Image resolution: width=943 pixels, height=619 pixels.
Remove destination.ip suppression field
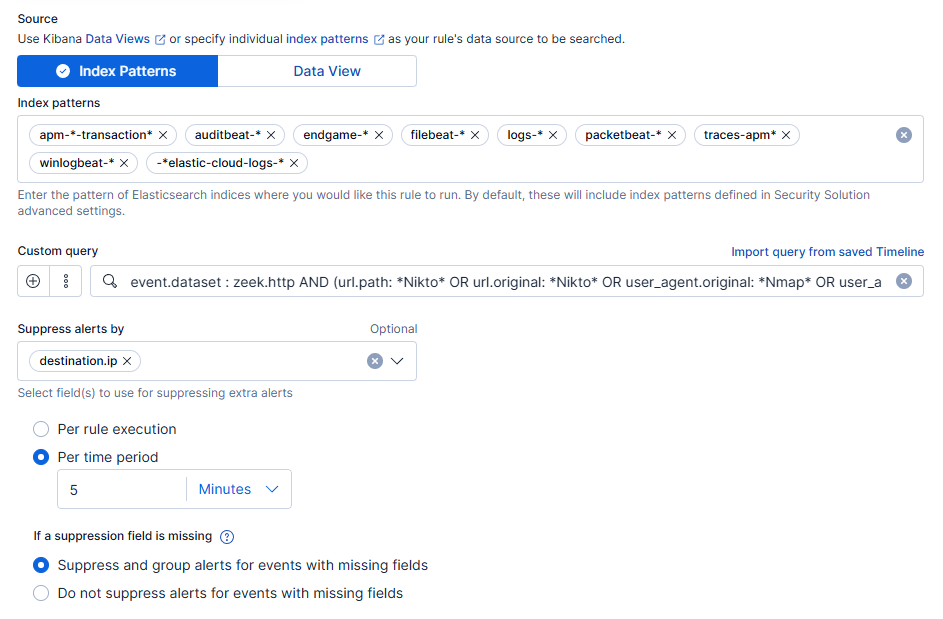(127, 361)
